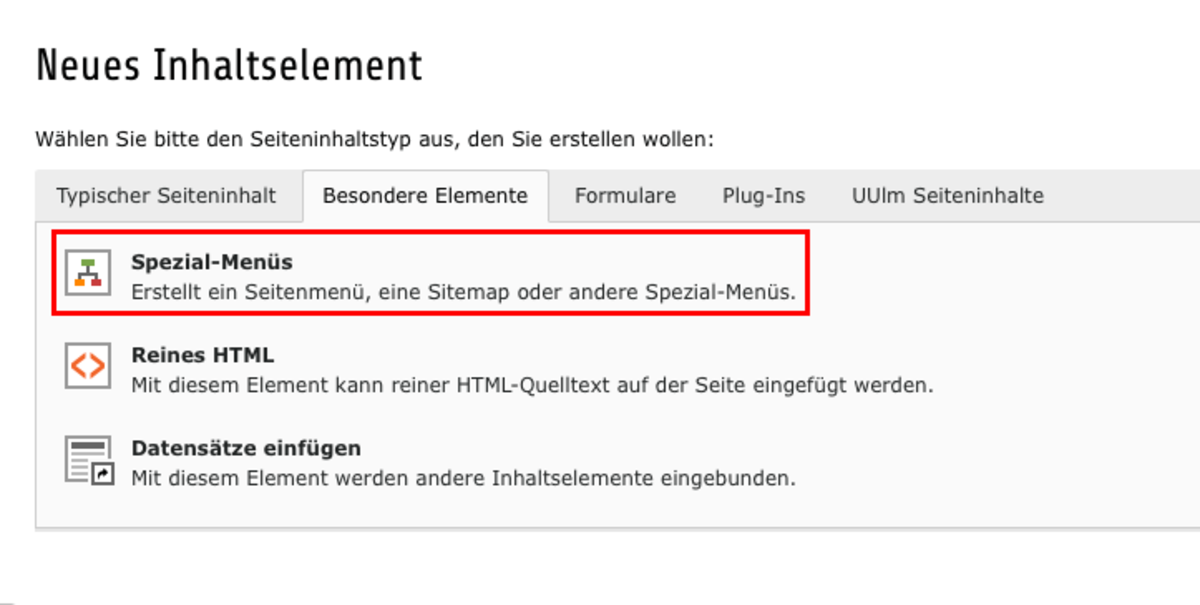Screen dimensions: 1200x605
Task: Choose the Spezial-Menüs title link
Action: [x=212, y=262]
